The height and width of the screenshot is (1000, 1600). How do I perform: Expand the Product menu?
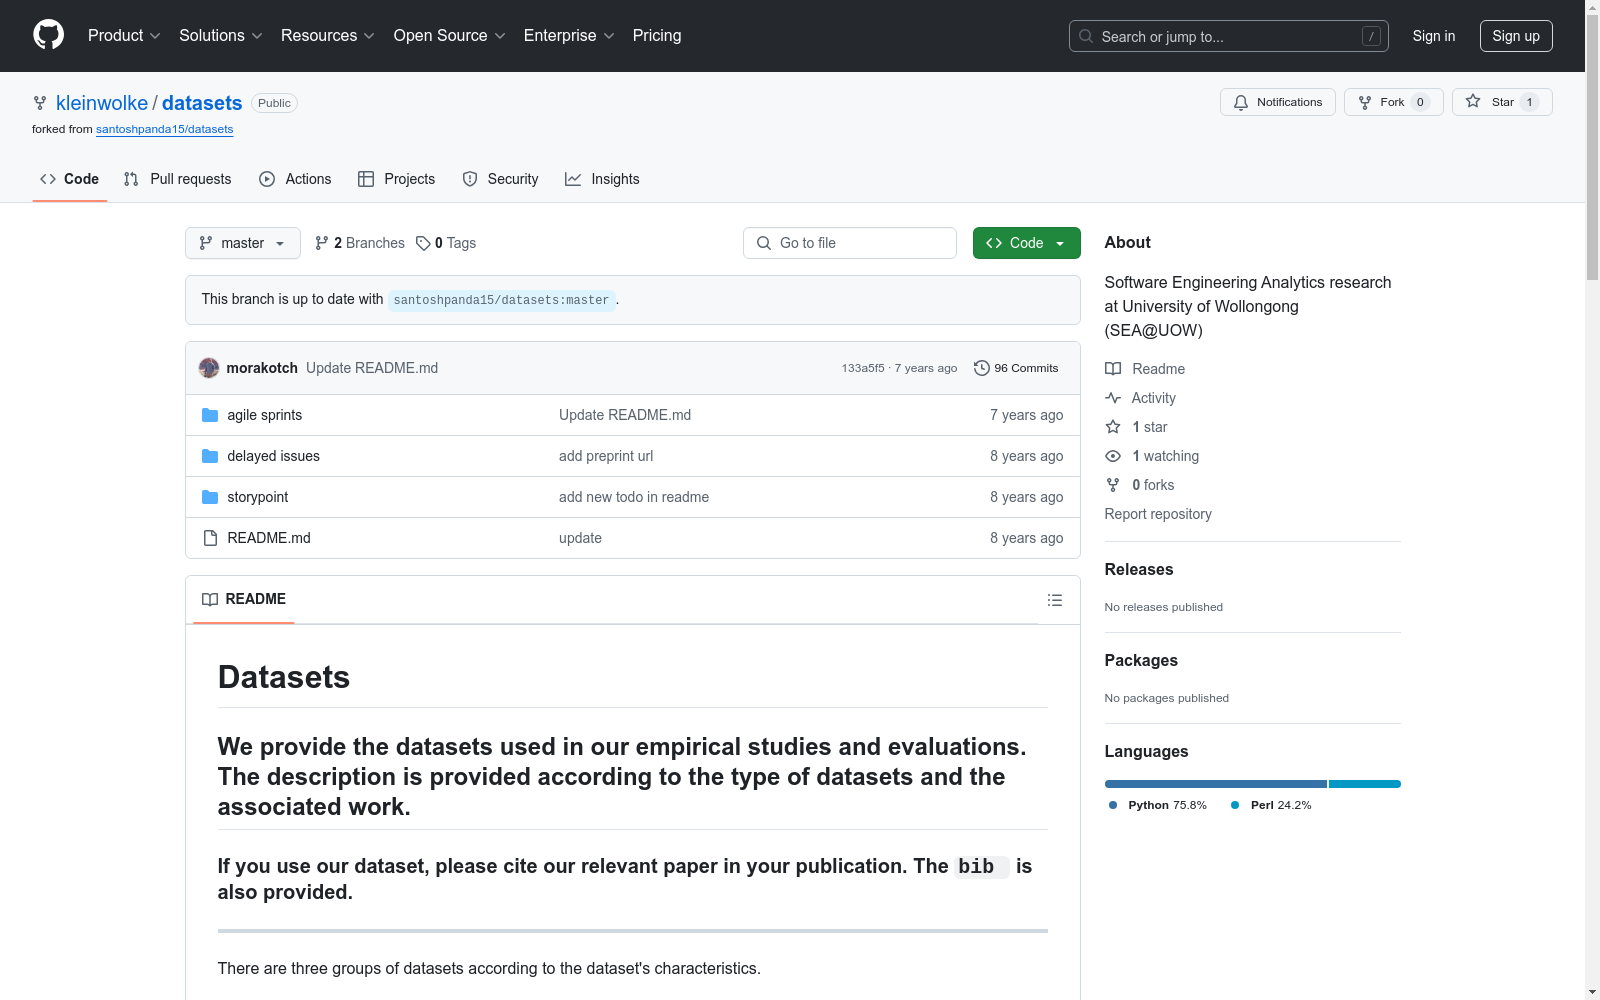pos(124,35)
